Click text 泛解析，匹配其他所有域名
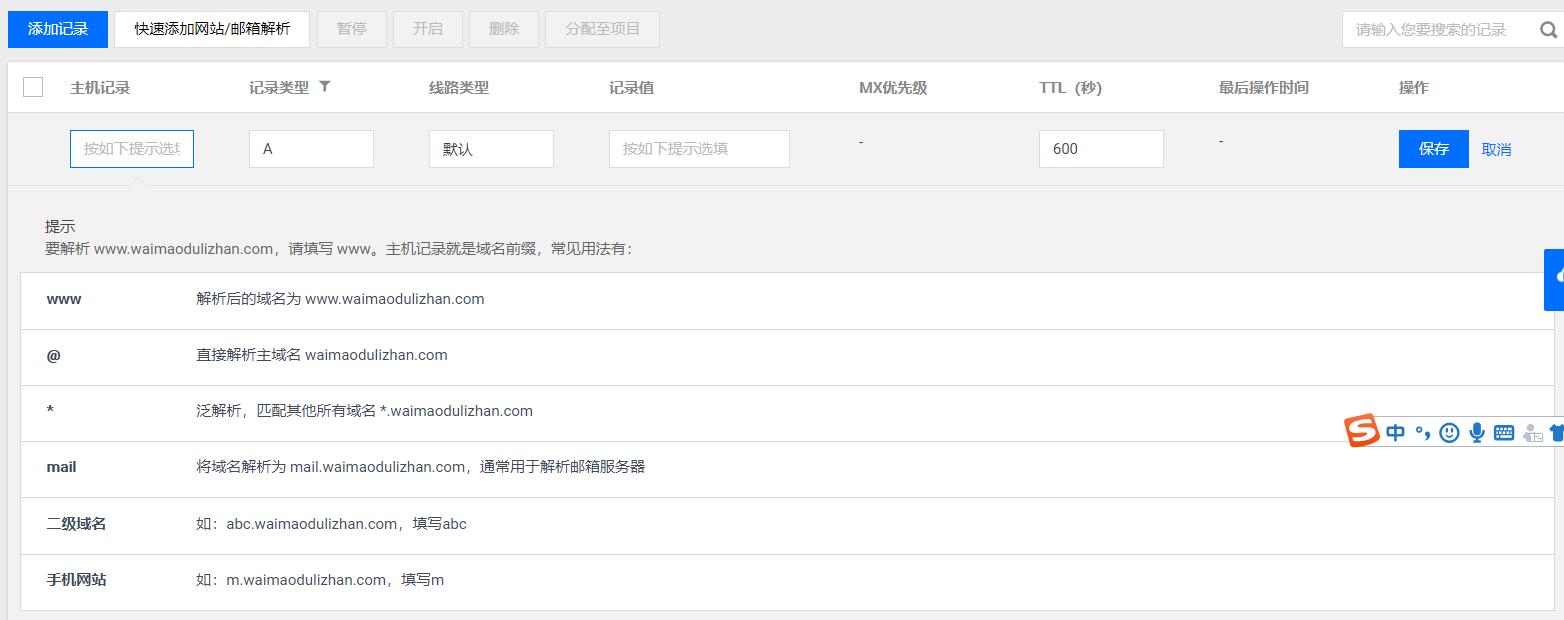 (286, 411)
